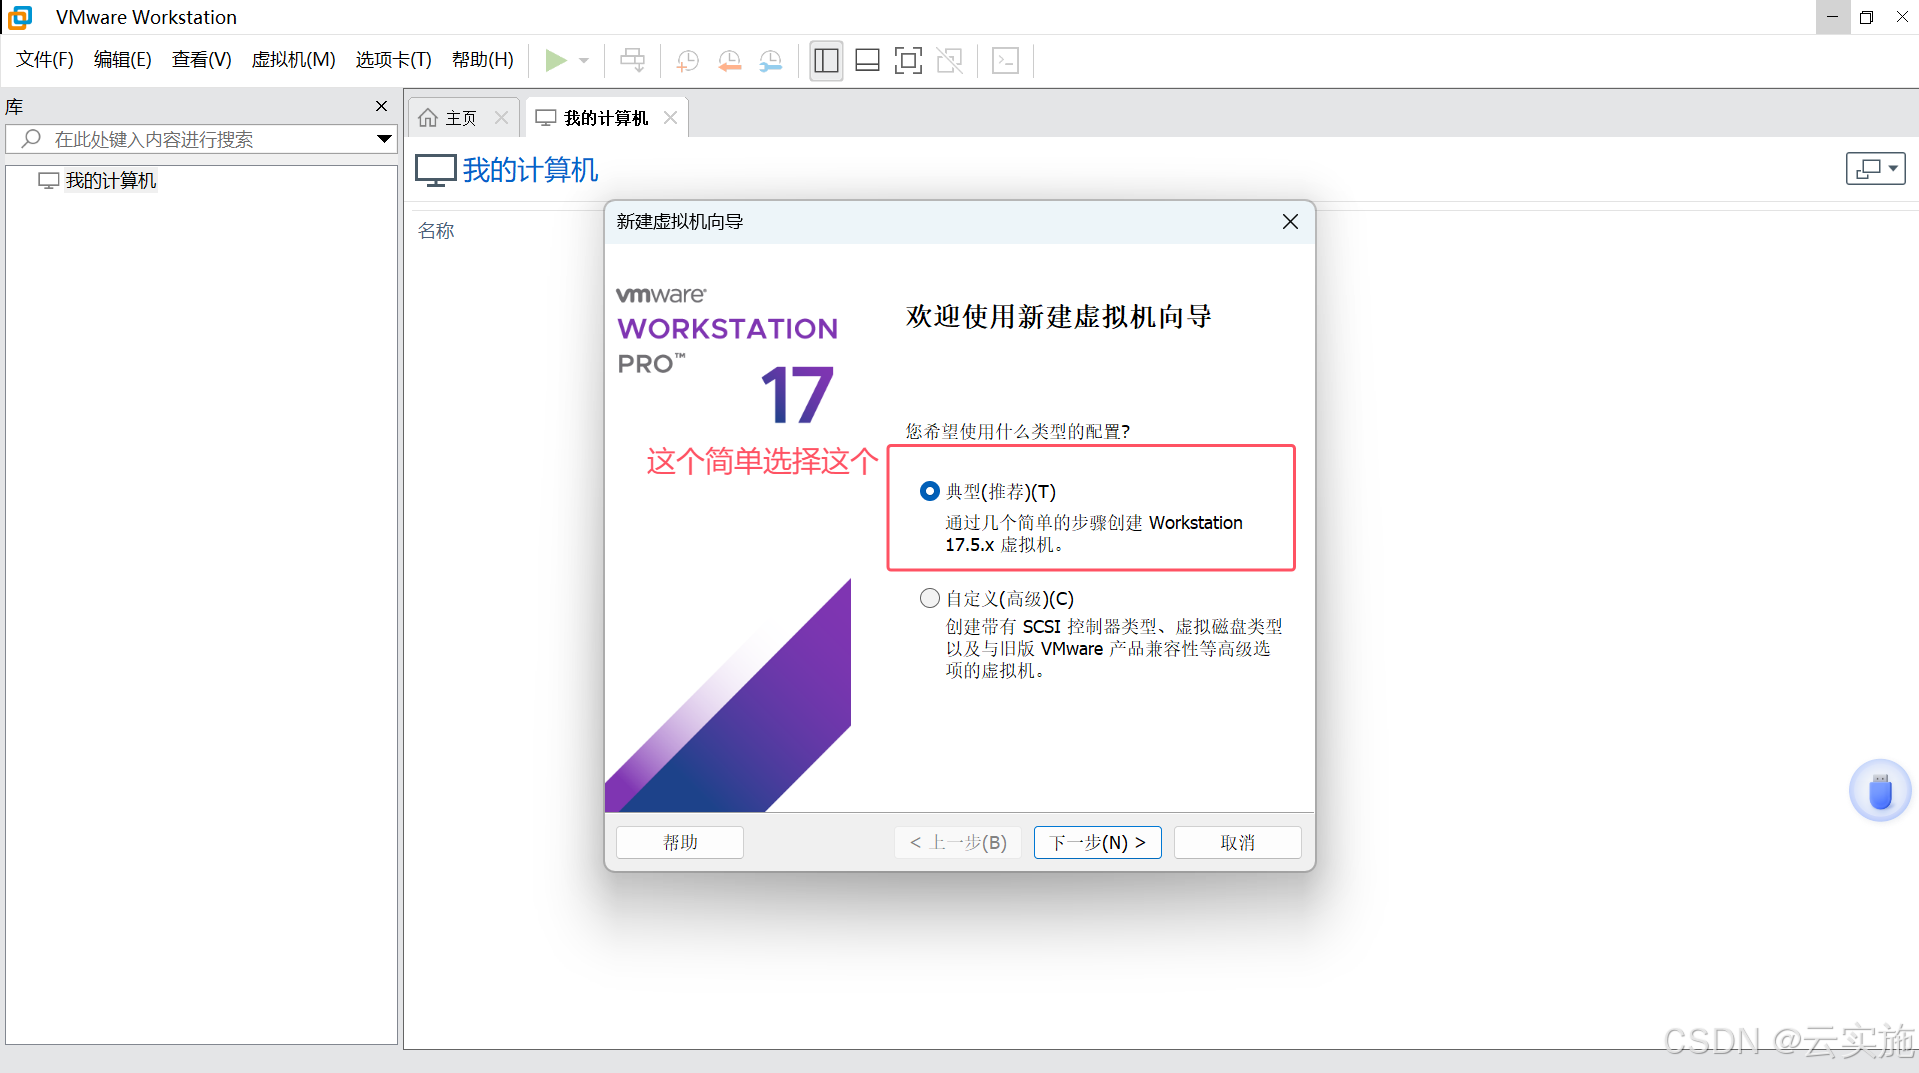Expand the Library search dropdown arrow
This screenshot has height=1073, width=1919.
(384, 139)
